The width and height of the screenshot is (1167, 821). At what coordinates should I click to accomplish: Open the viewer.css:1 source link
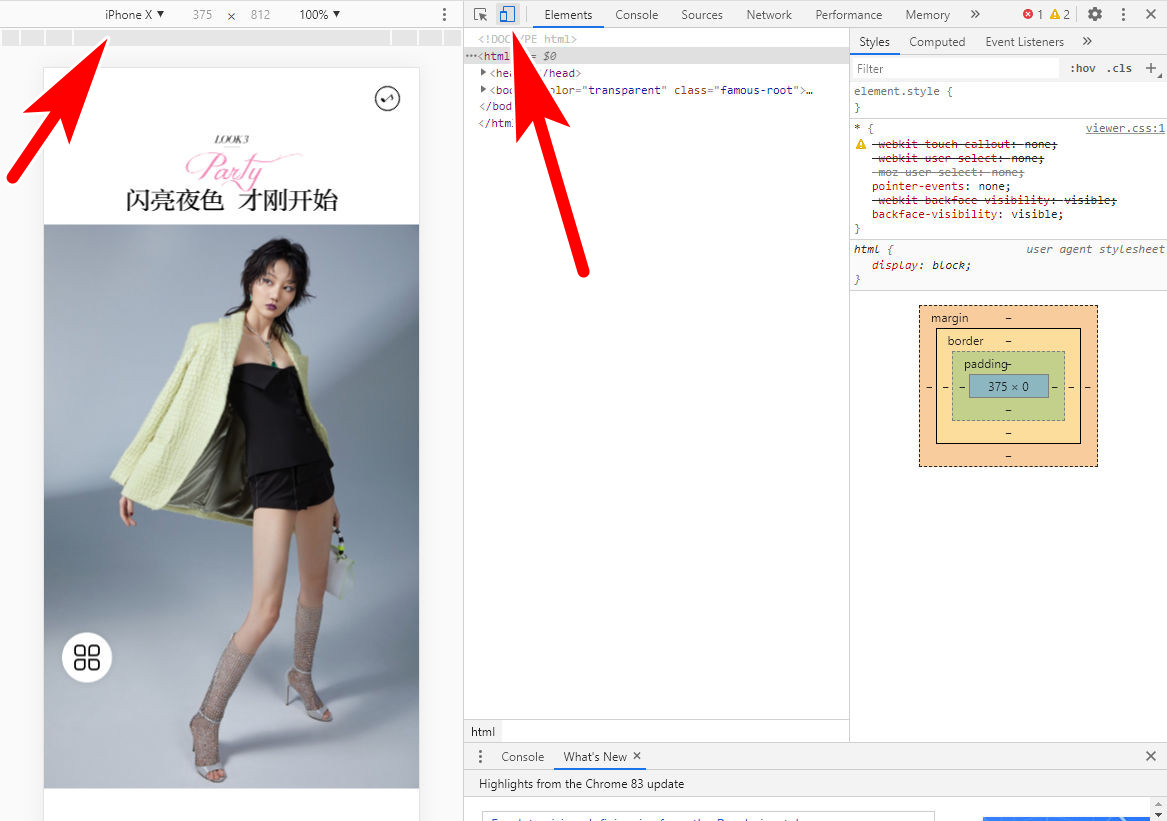1125,128
